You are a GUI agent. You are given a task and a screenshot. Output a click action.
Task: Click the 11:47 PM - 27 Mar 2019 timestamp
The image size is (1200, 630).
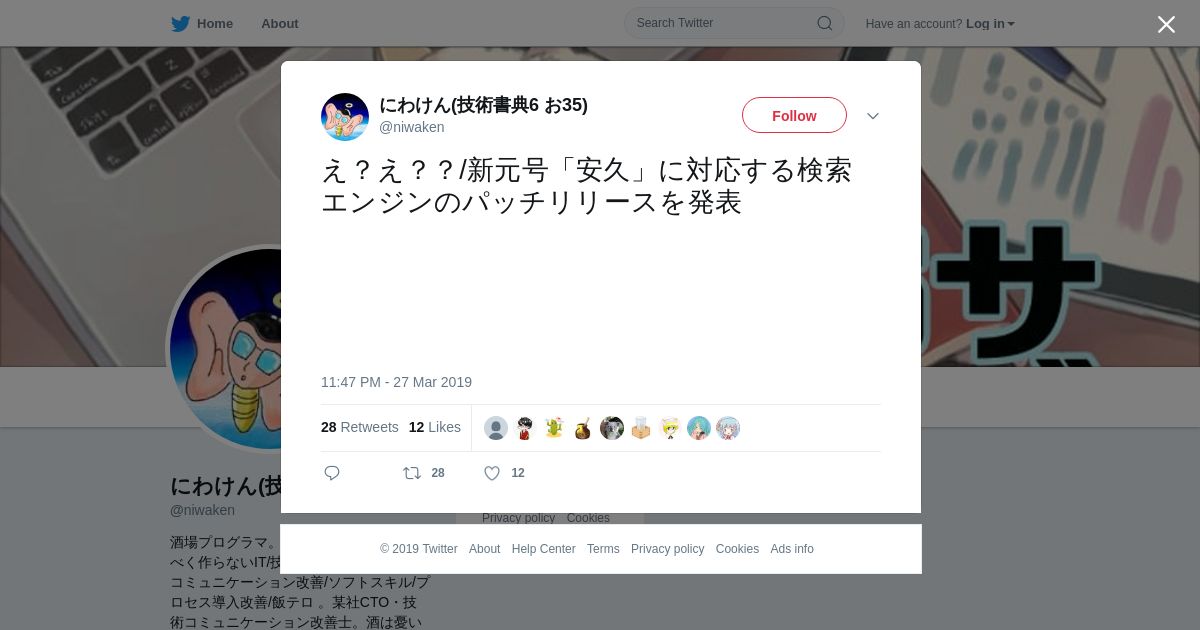396,382
